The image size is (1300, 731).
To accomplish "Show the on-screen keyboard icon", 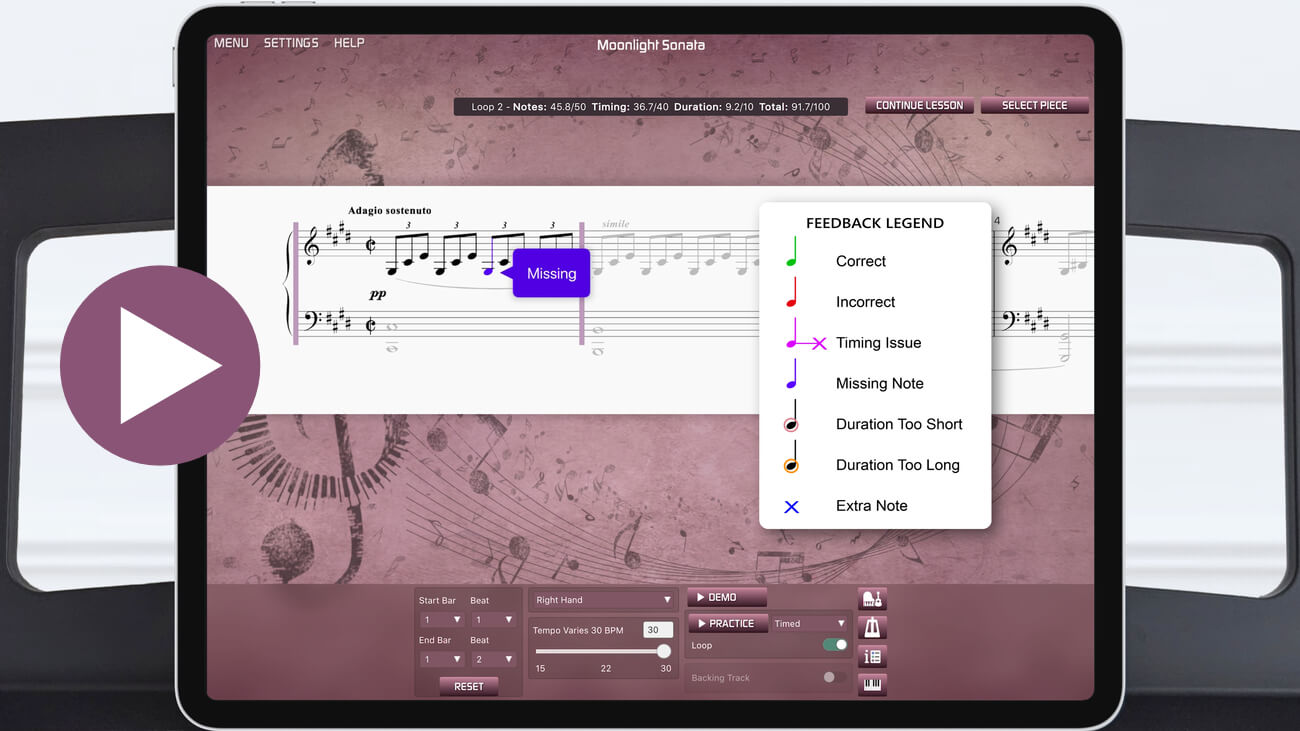I will click(872, 685).
